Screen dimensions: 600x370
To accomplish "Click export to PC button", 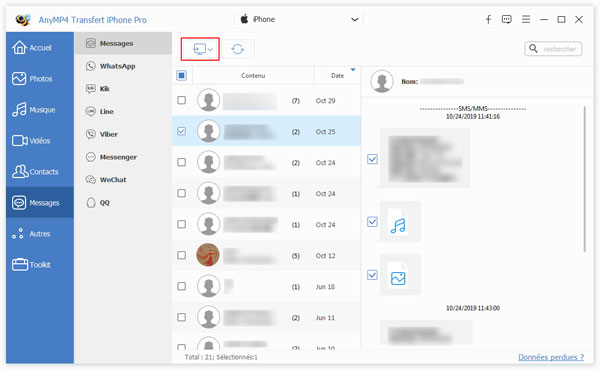I will (200, 49).
